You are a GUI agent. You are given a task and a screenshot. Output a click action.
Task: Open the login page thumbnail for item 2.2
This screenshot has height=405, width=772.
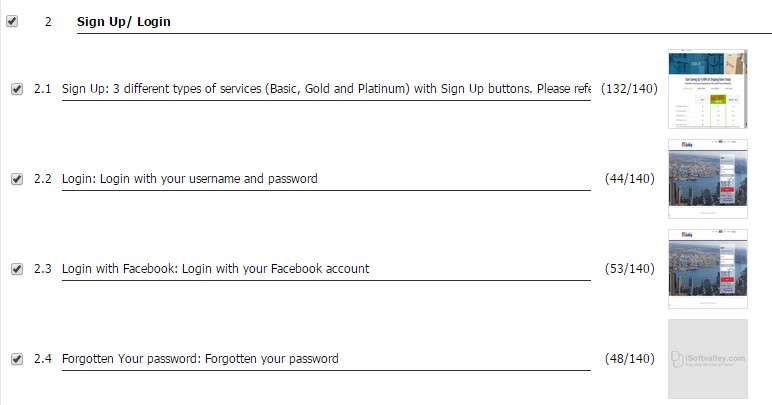click(x=708, y=179)
